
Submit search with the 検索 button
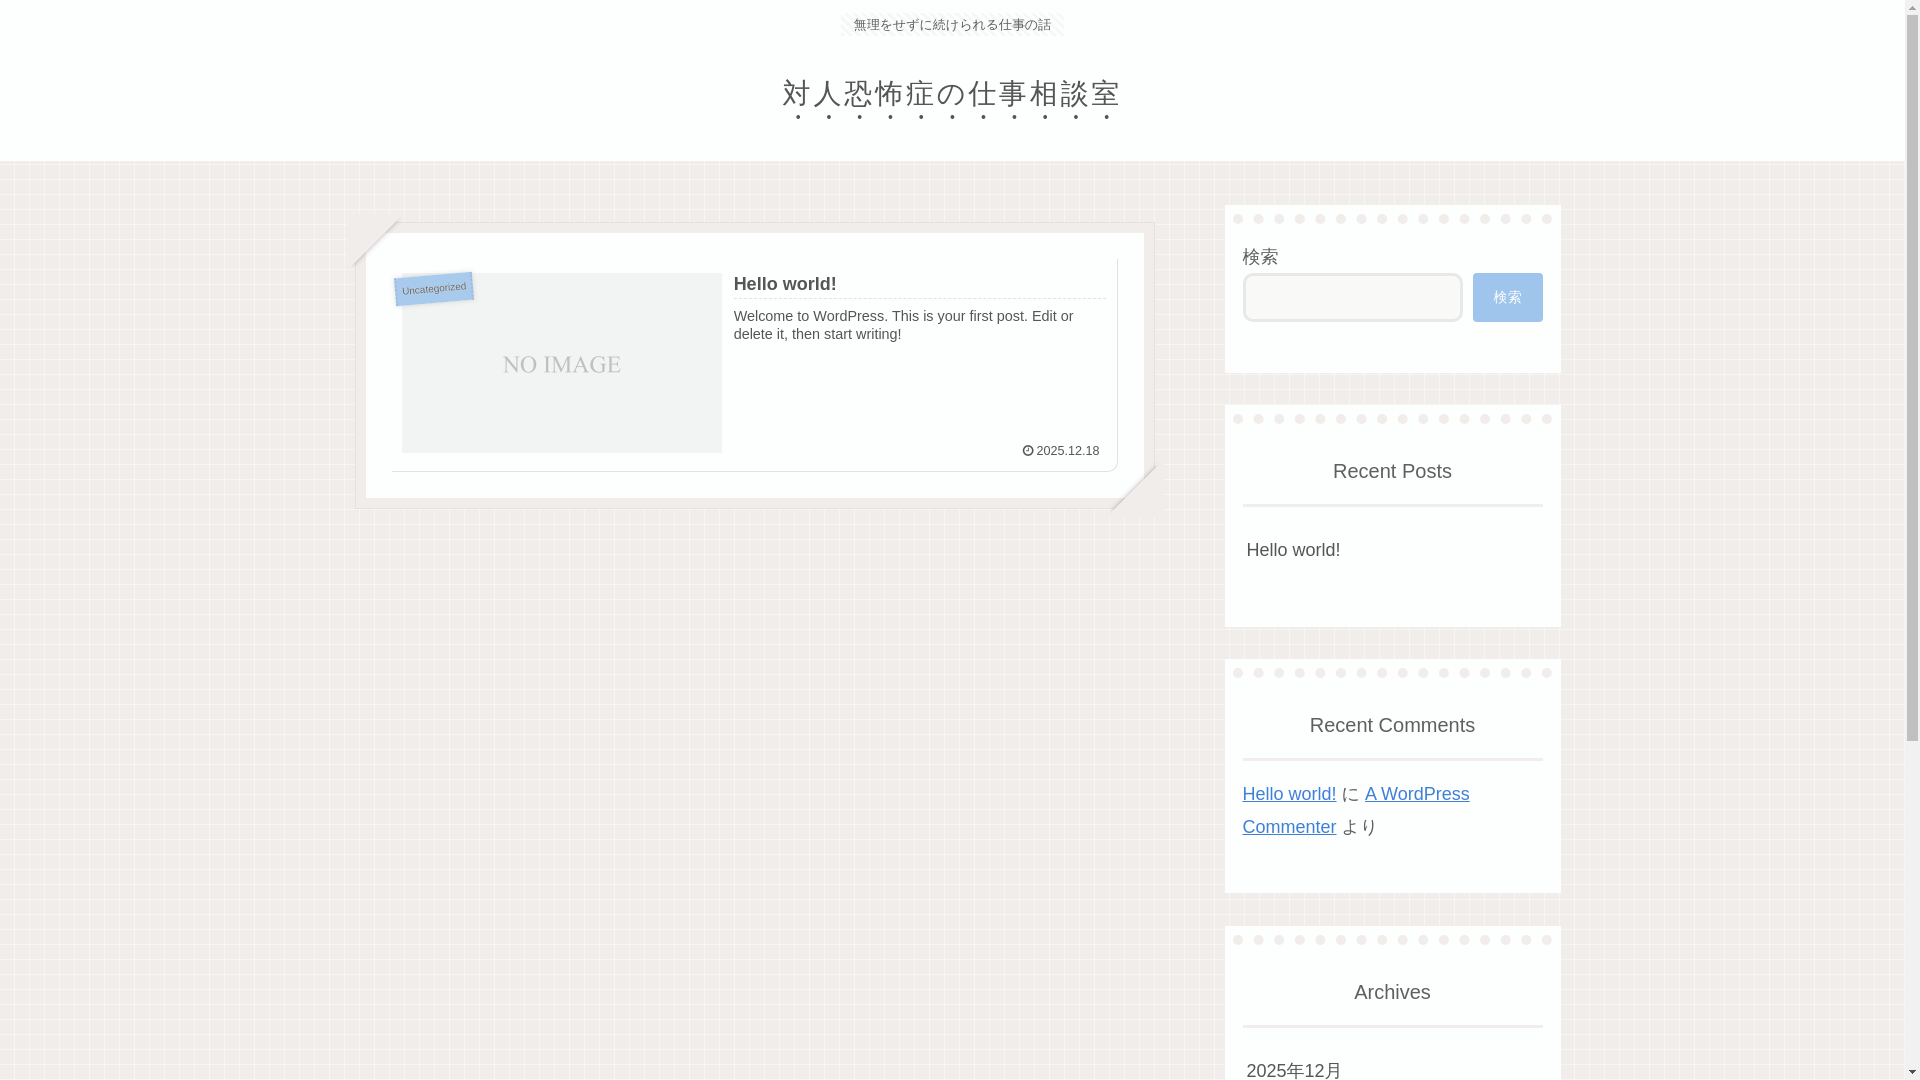(x=1507, y=297)
